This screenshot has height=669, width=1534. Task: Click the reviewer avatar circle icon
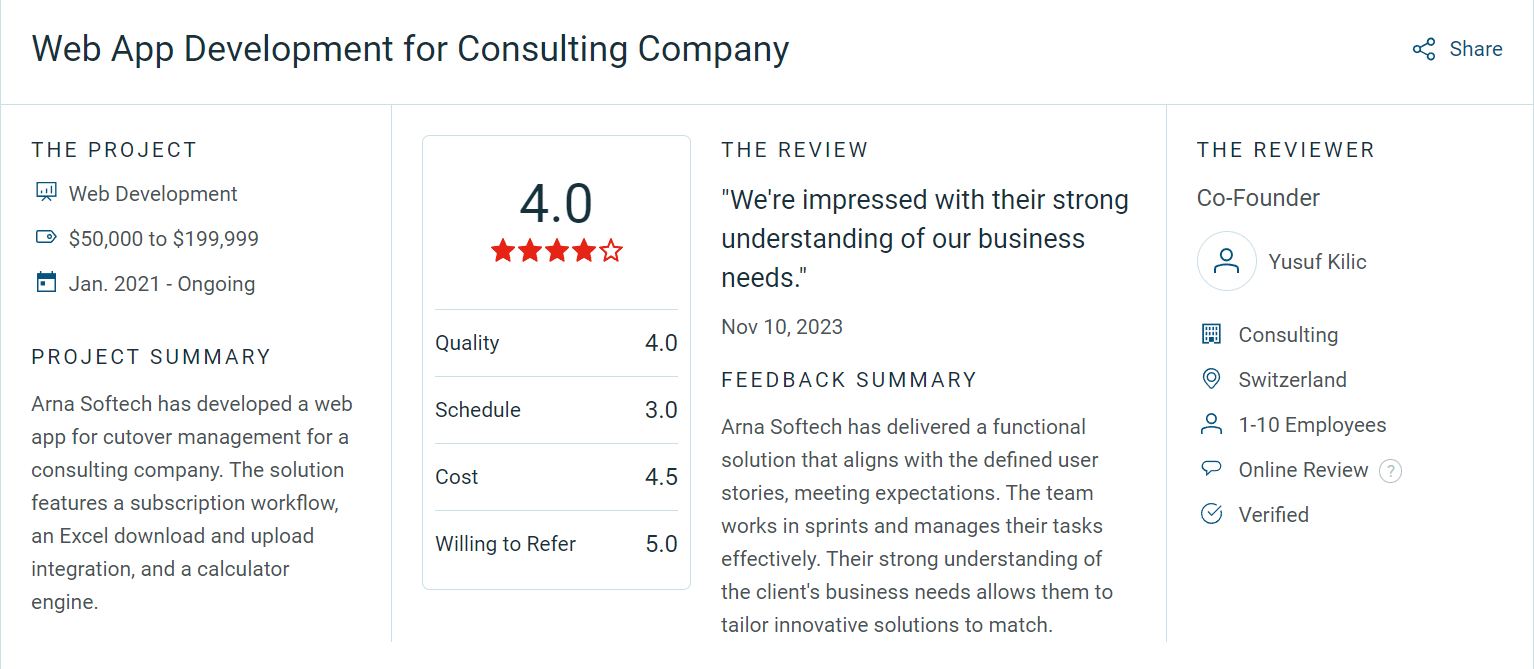coord(1227,261)
